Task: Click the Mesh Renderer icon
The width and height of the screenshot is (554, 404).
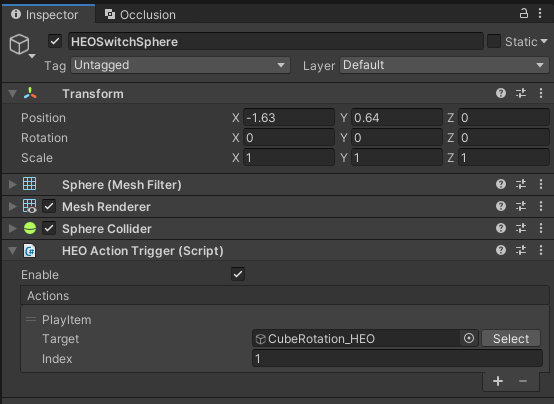Action: pos(29,206)
